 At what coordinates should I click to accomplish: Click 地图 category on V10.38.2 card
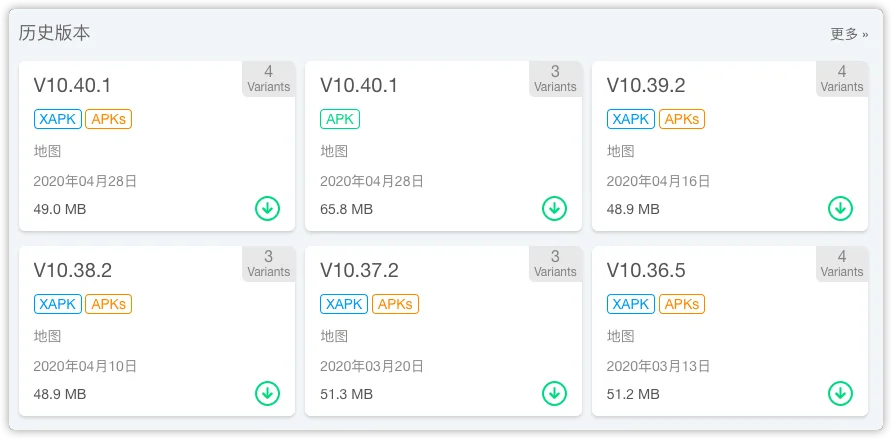pos(47,336)
